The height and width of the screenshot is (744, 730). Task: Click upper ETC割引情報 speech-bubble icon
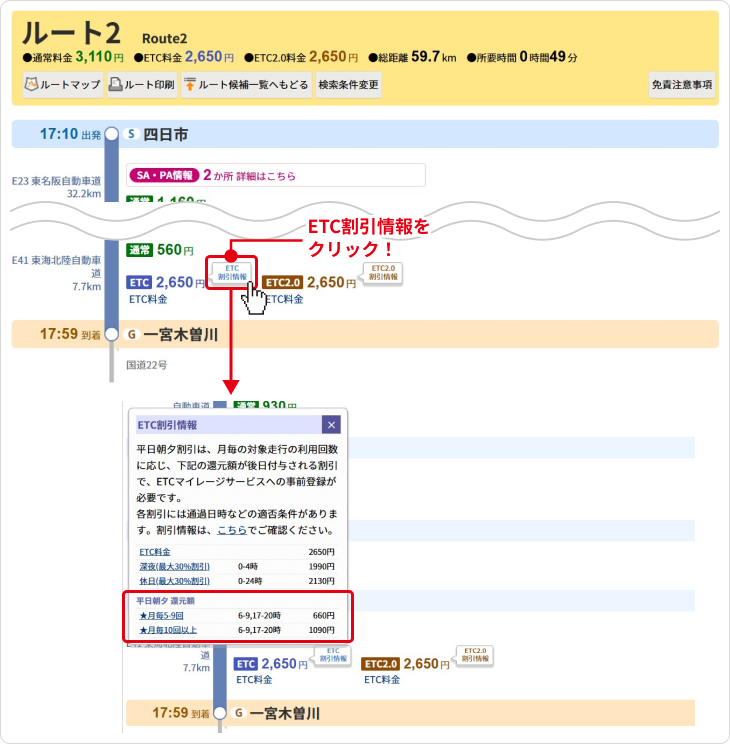[231, 273]
